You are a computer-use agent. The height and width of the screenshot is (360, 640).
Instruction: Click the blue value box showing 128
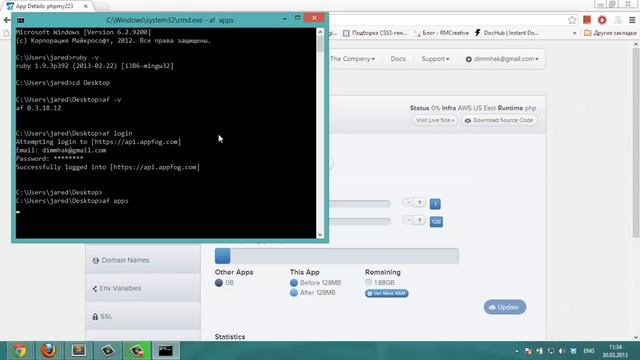pos(436,222)
